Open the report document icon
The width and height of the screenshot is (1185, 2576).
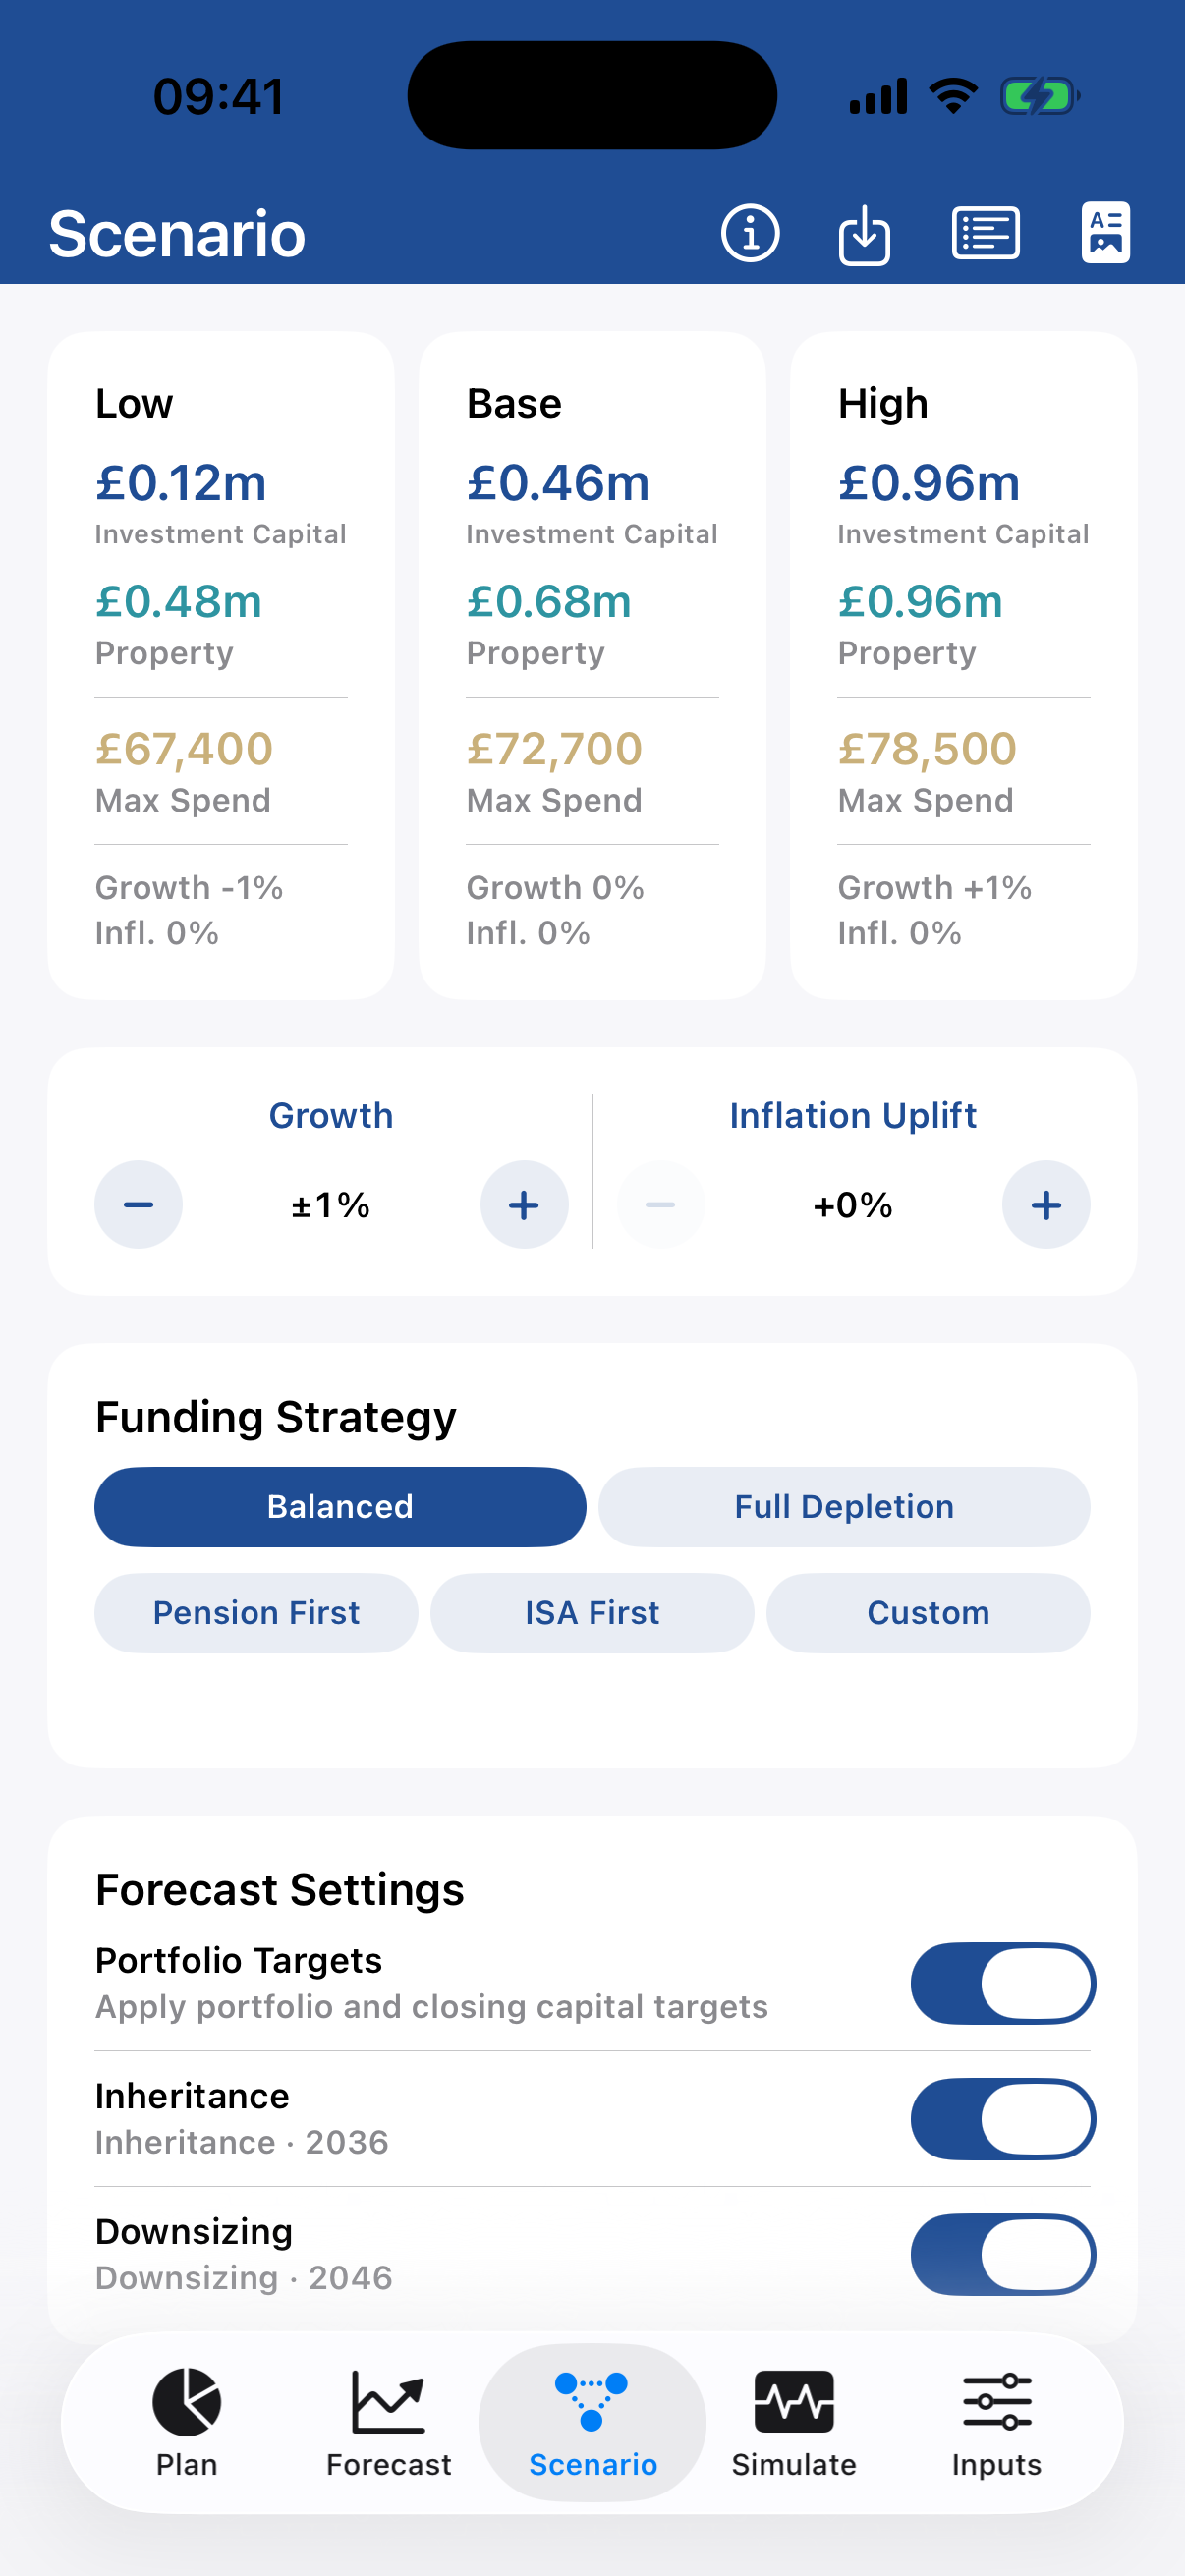pyautogui.click(x=1105, y=233)
